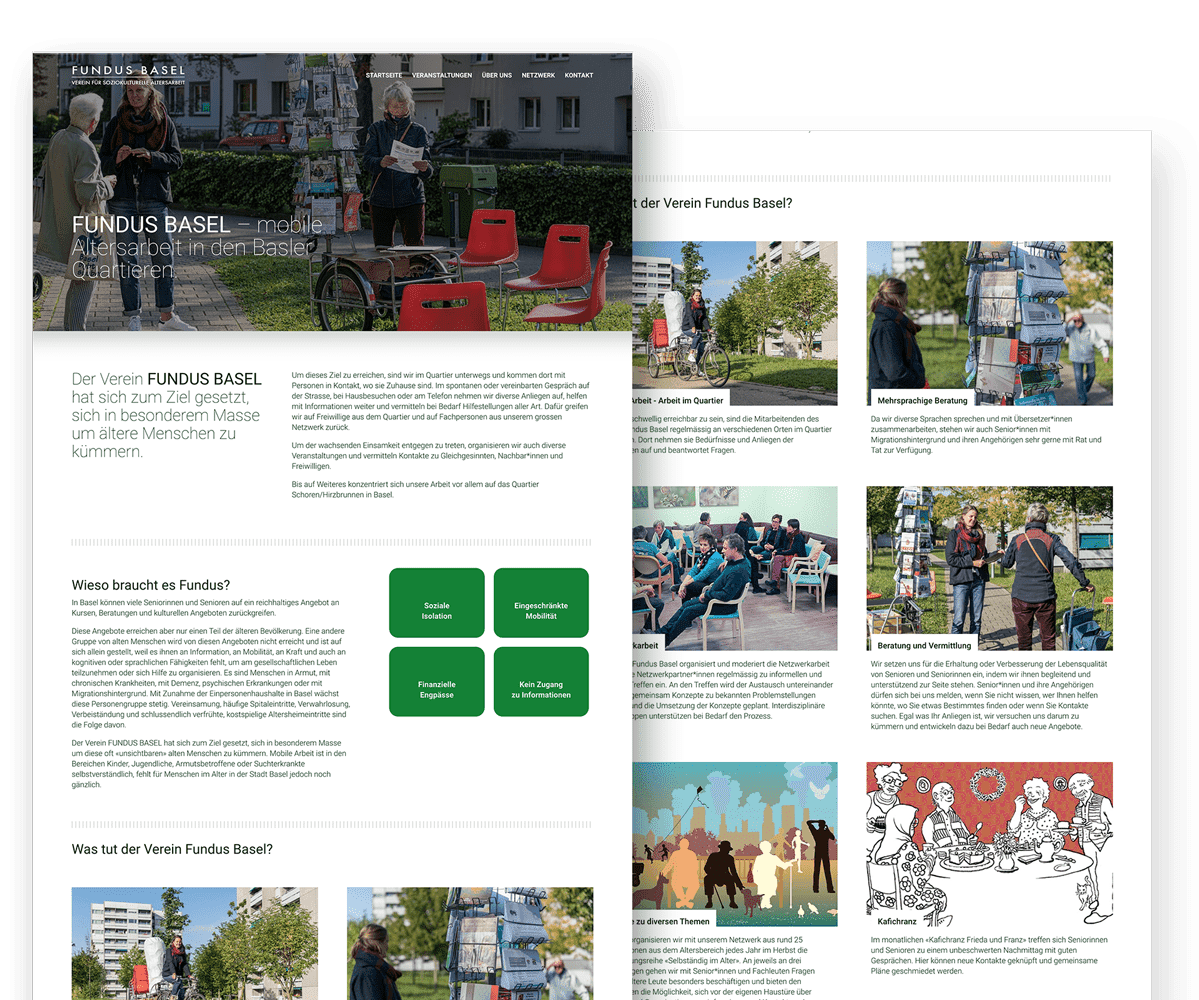Click the paragraph starting 'Wir setzen uns für die Erhaltung'
This screenshot has width=1199, height=1000.
point(989,695)
